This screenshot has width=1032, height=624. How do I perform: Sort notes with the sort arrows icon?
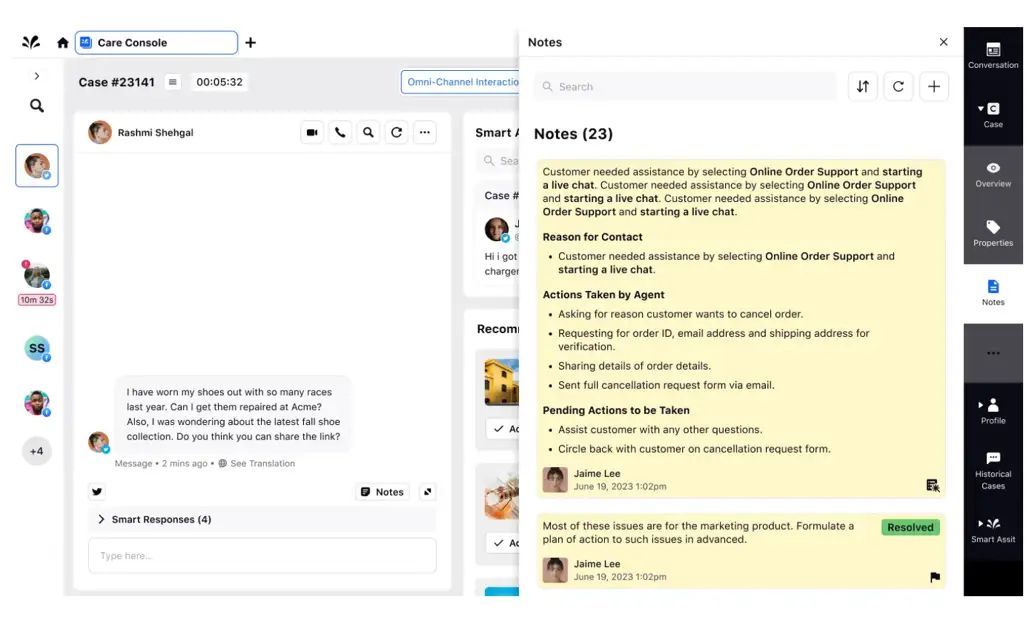point(863,87)
